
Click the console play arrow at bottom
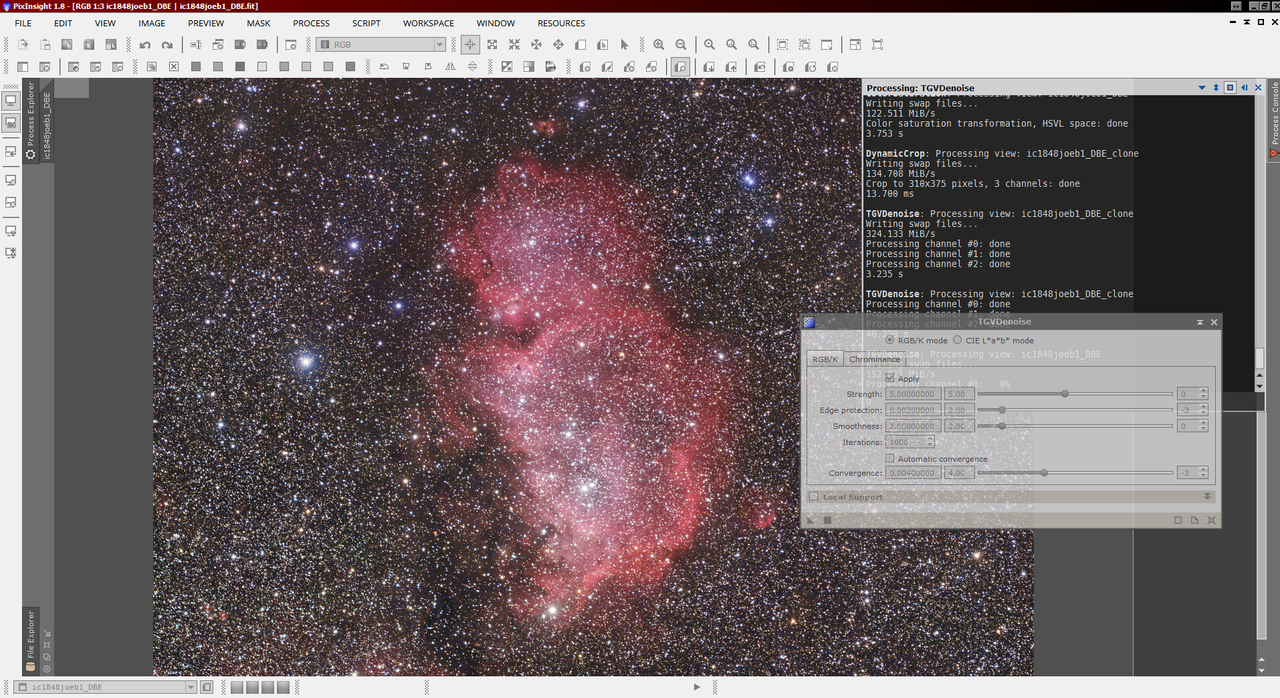click(x=697, y=687)
